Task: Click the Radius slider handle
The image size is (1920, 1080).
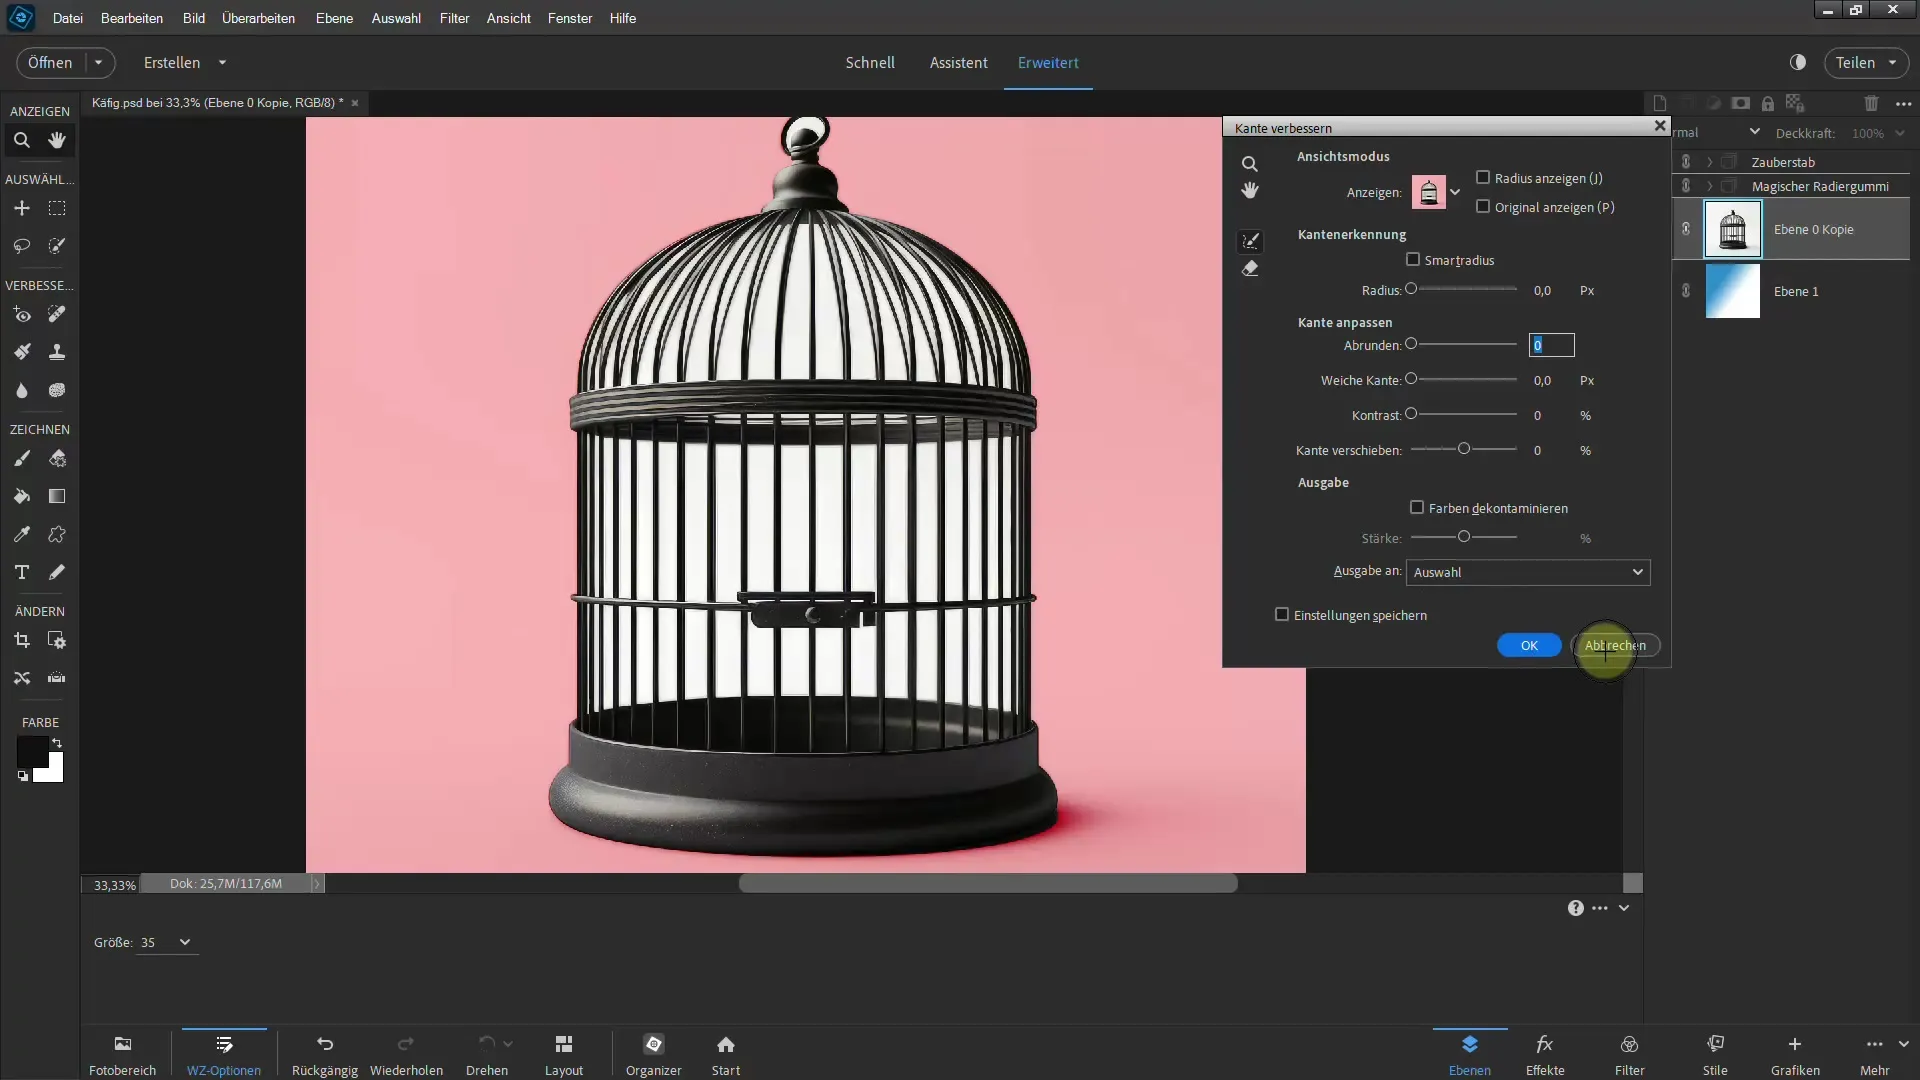Action: [x=1411, y=289]
